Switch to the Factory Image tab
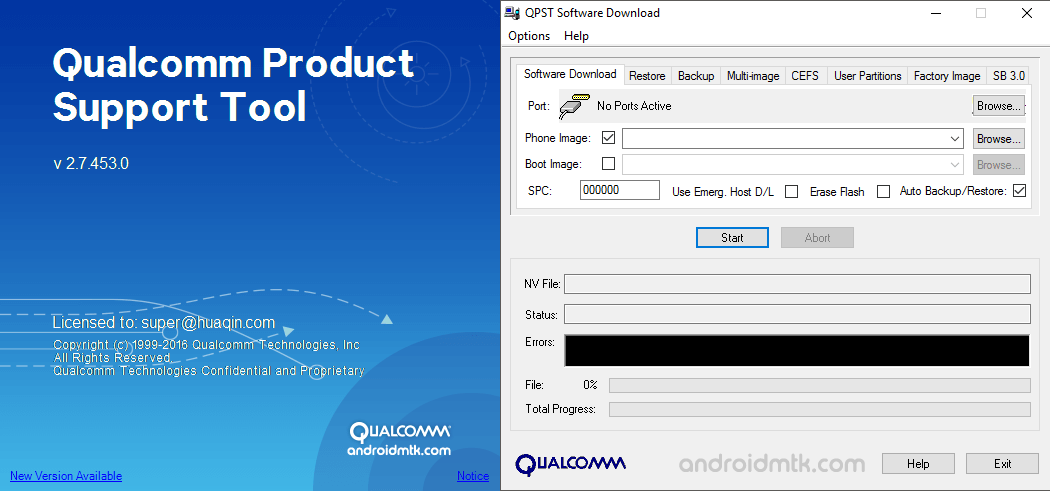This screenshot has width=1050, height=491. [946, 76]
